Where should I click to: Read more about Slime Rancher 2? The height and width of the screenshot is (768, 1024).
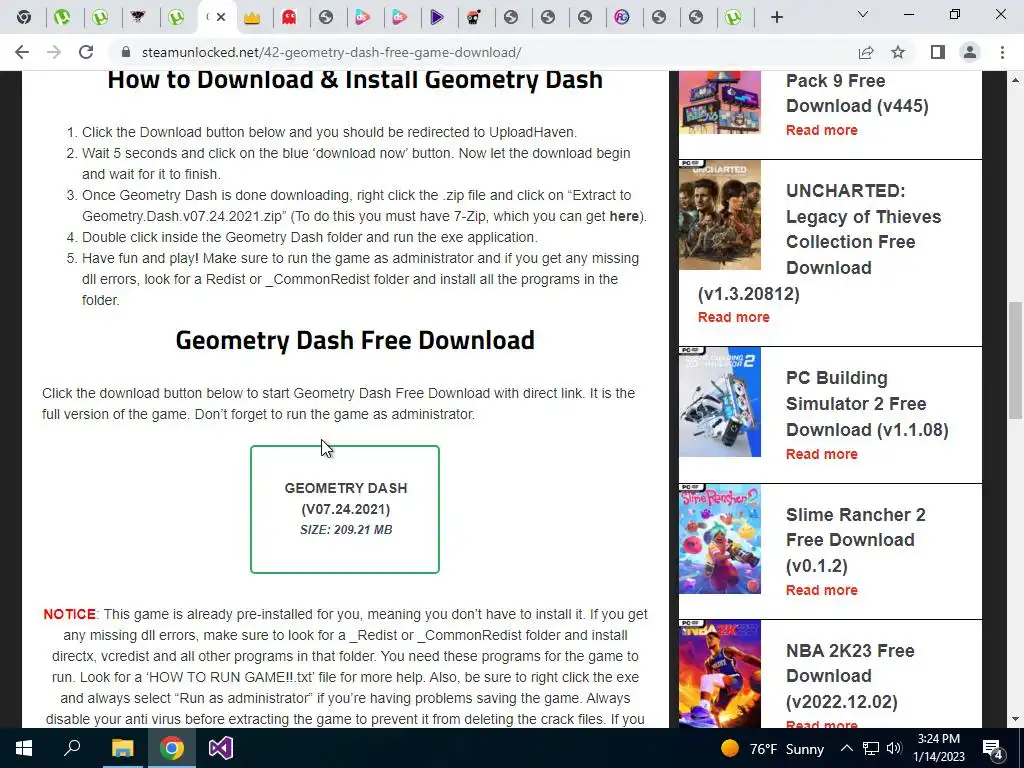click(x=822, y=590)
